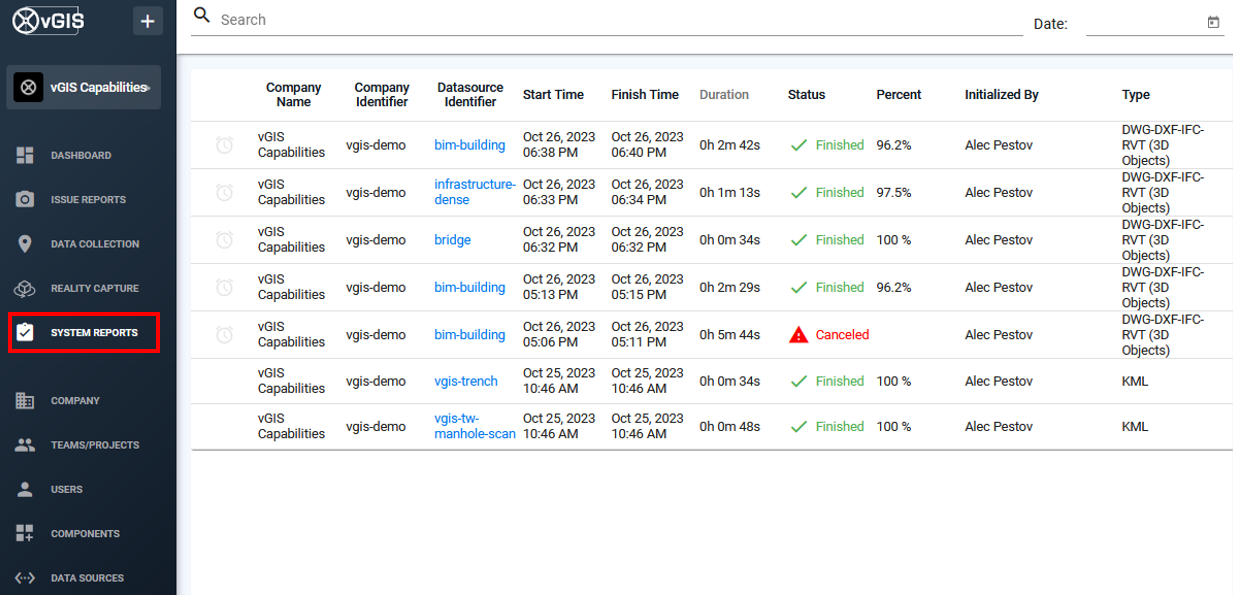Click the alarm icon for bridge row
1233x595 pixels.
click(225, 240)
